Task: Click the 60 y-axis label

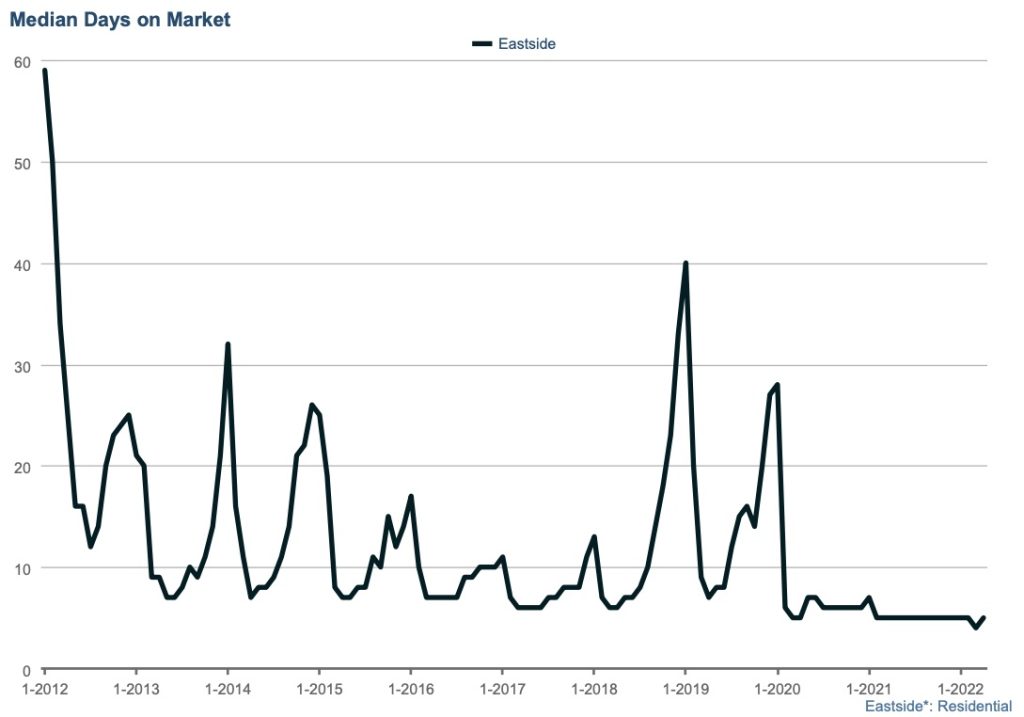Action: (22, 62)
